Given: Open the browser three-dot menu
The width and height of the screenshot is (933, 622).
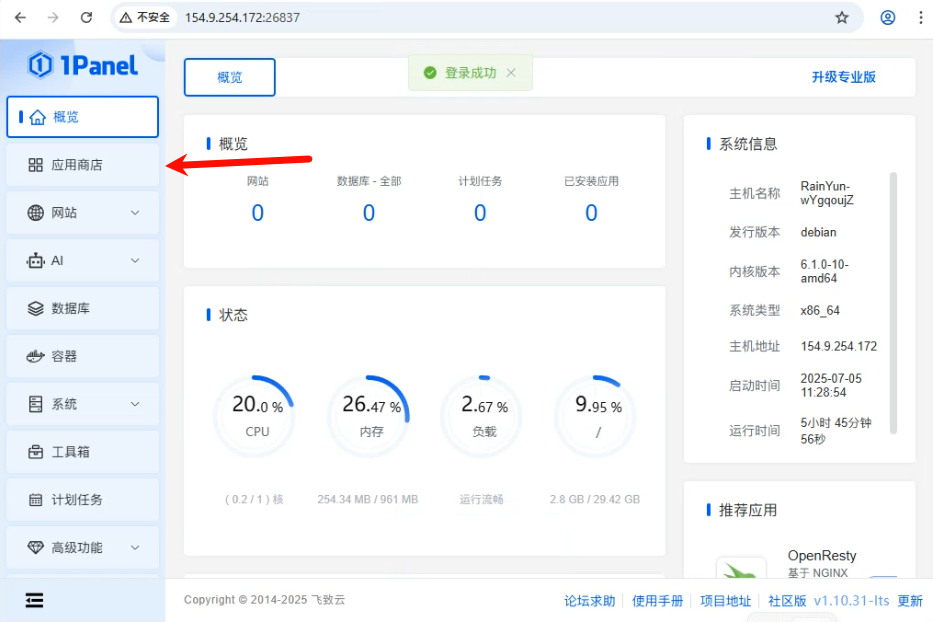Looking at the screenshot, I should click(x=921, y=17).
